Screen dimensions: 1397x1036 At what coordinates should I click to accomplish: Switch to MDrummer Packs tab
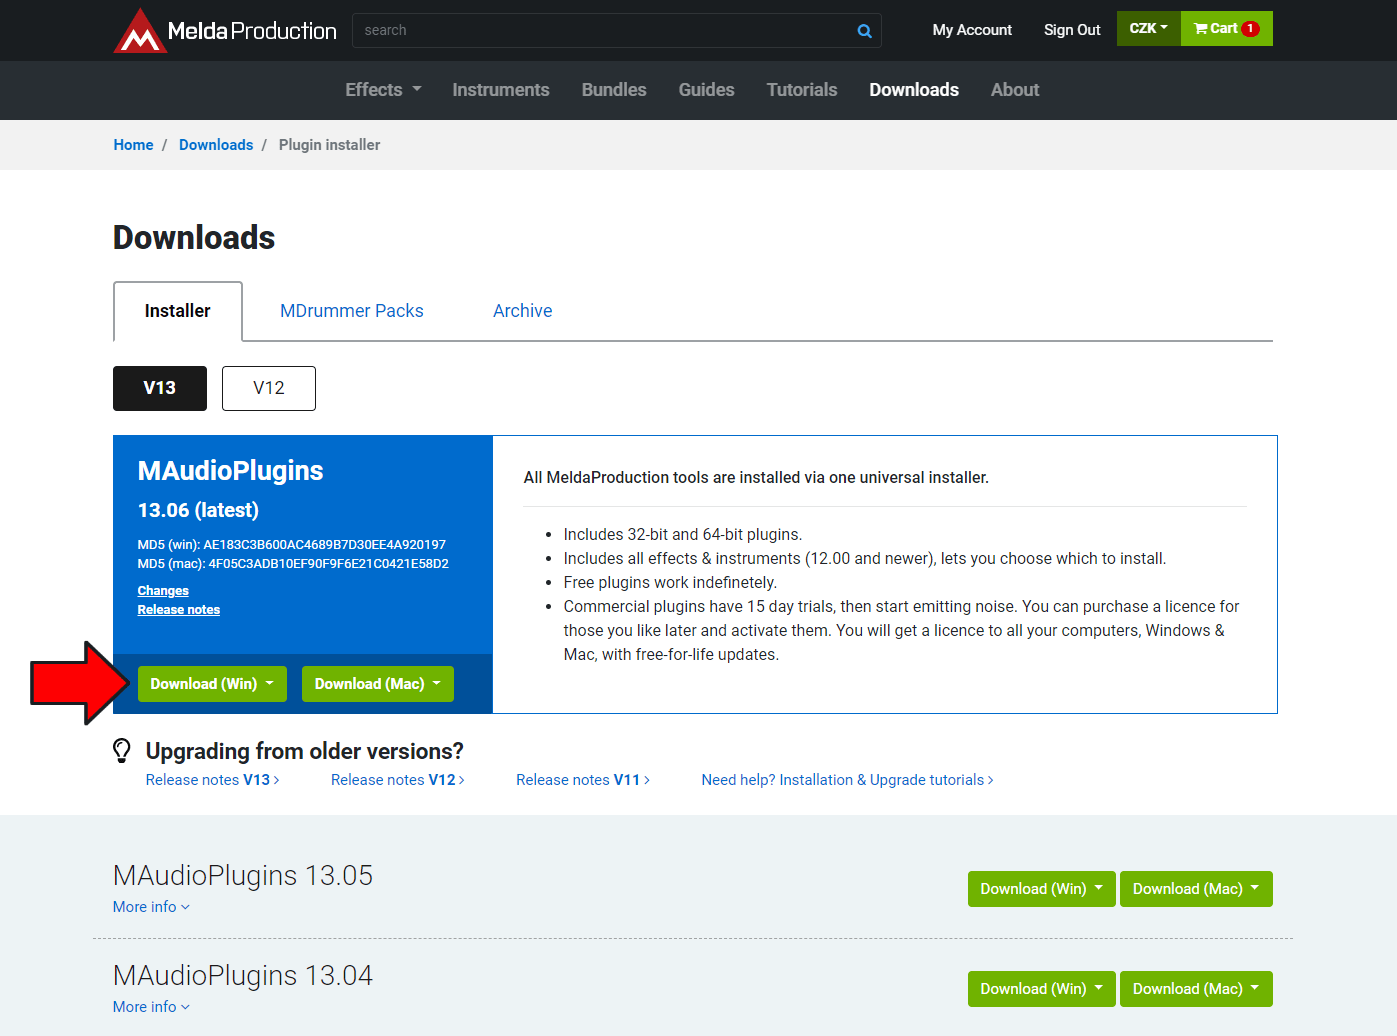pos(352,311)
